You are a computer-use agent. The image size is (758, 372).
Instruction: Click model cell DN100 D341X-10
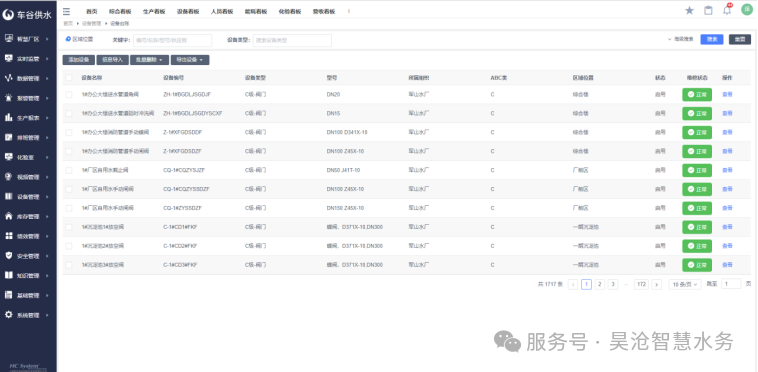click(x=346, y=132)
